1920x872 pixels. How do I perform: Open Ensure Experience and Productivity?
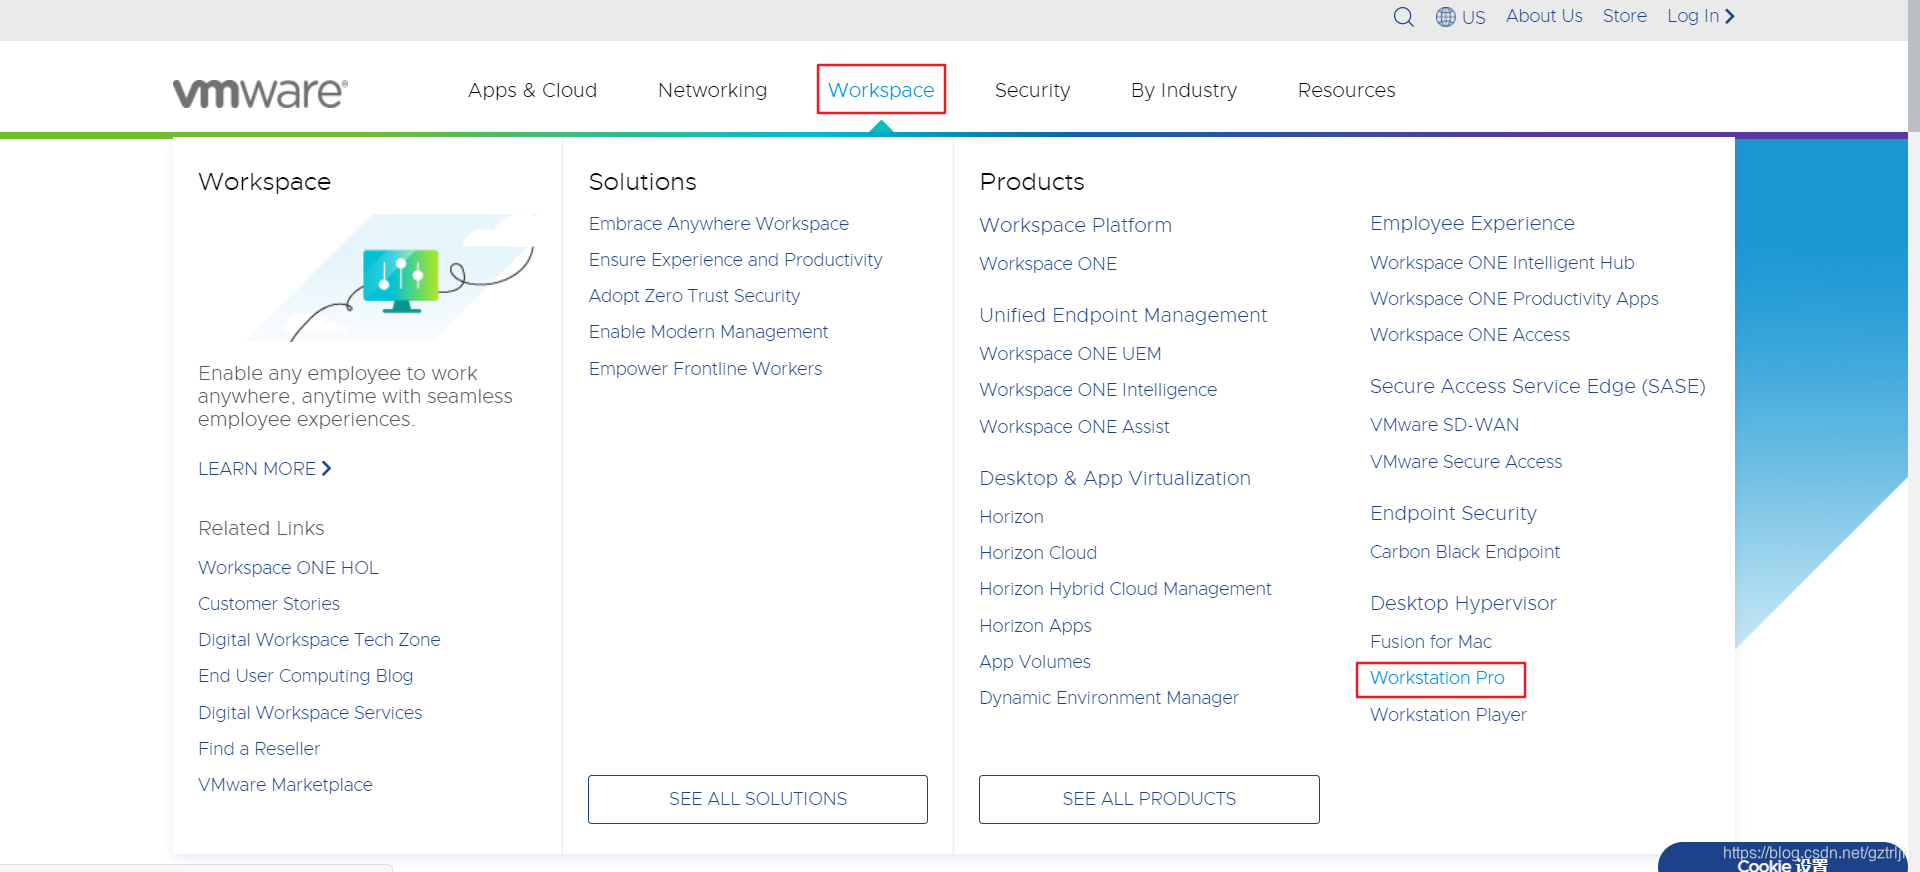(735, 259)
